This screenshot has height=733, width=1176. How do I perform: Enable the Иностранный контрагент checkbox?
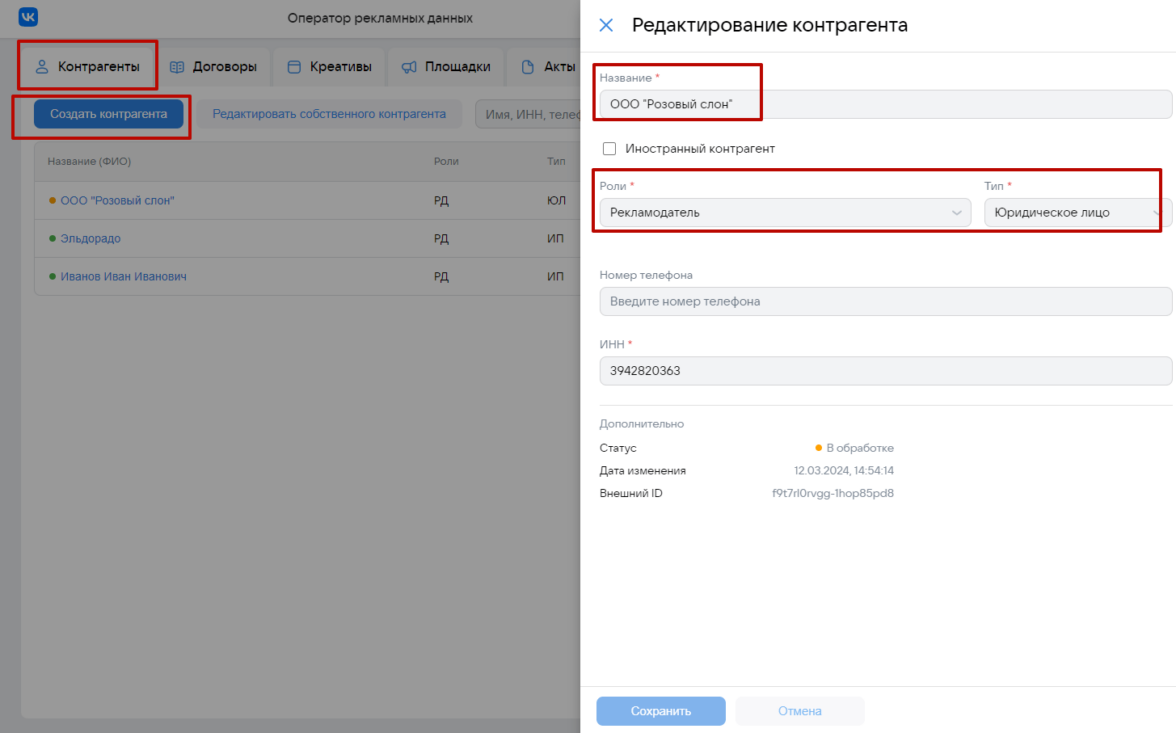coord(609,149)
